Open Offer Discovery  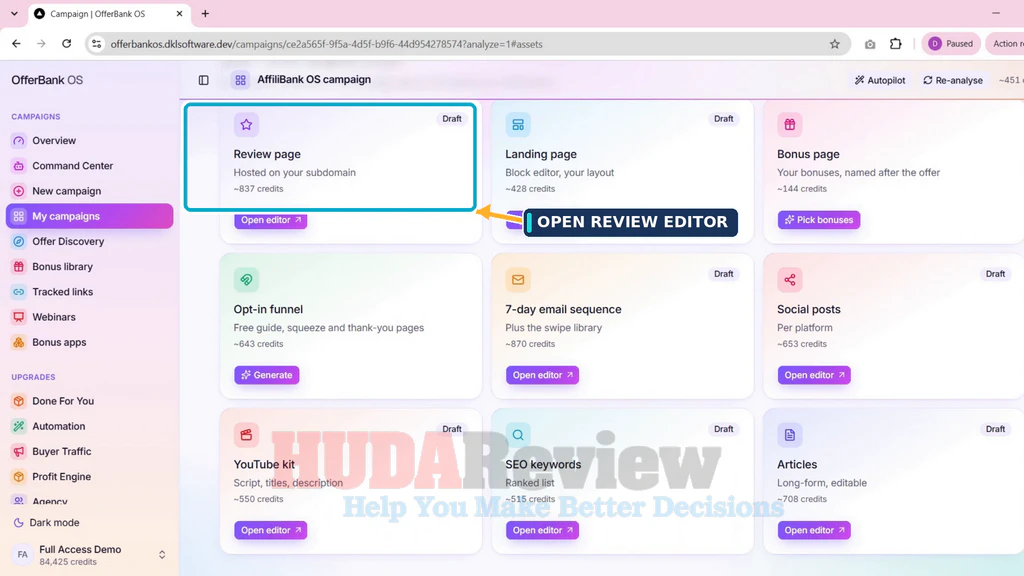tap(89, 242)
